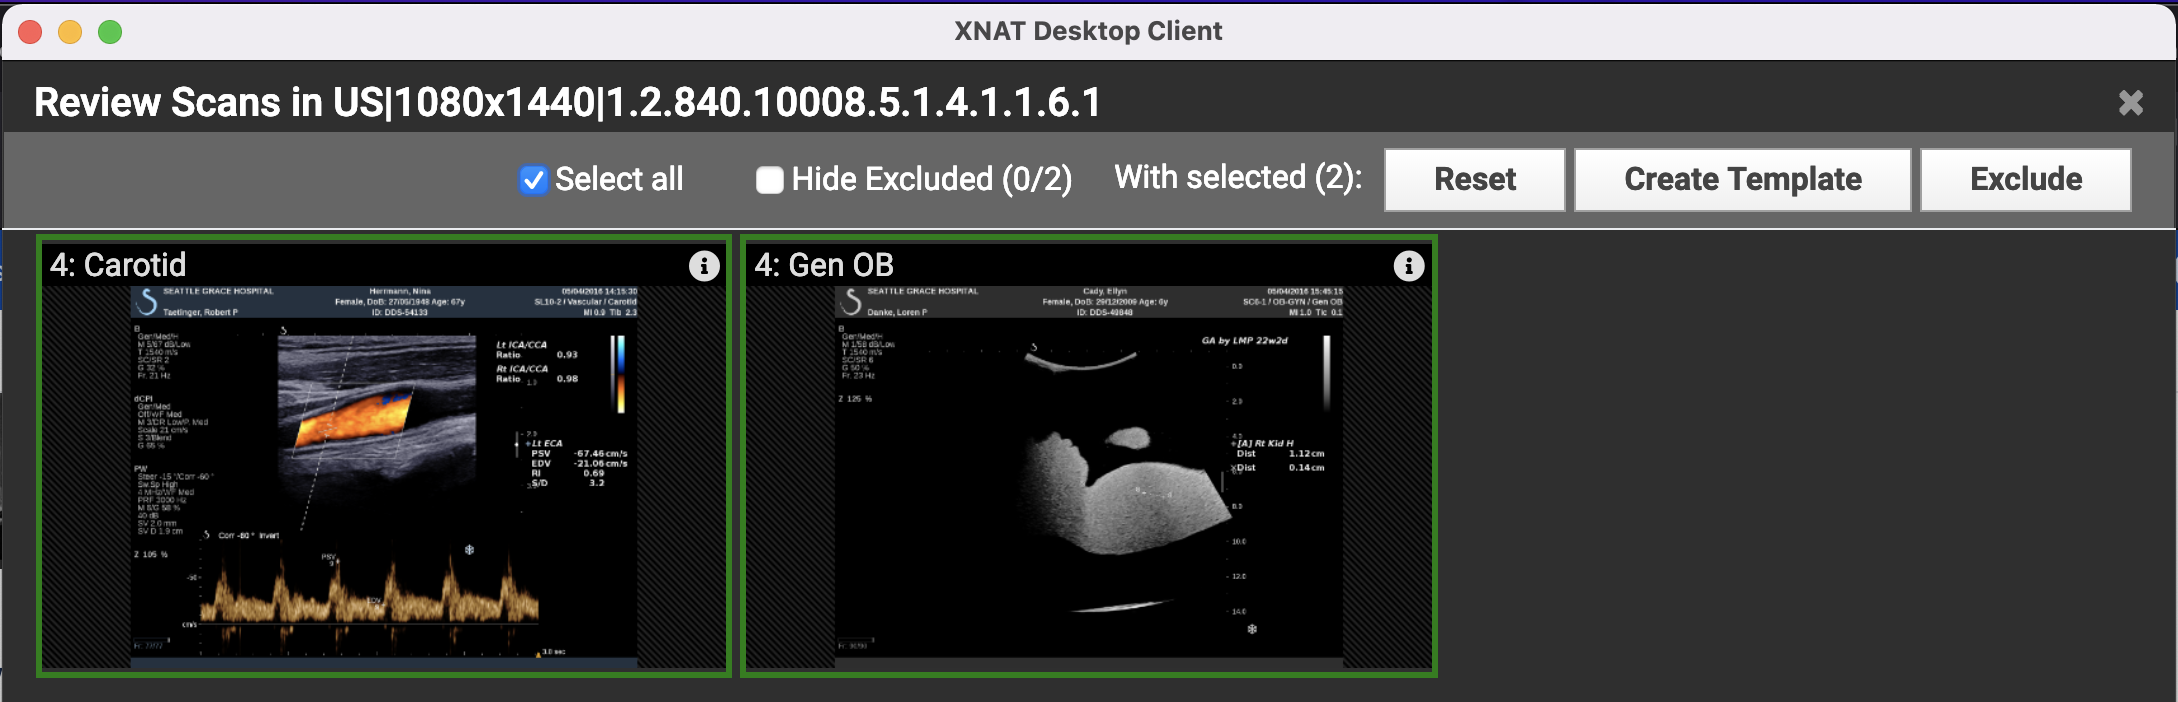This screenshot has width=2178, height=702.
Task: Open info for the Carotid scan
Action: pos(704,266)
